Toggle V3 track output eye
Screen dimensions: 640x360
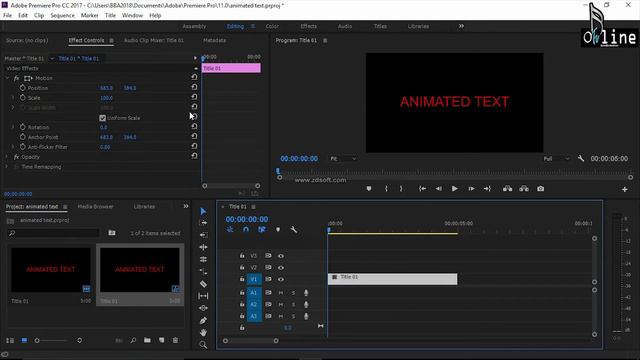281,256
